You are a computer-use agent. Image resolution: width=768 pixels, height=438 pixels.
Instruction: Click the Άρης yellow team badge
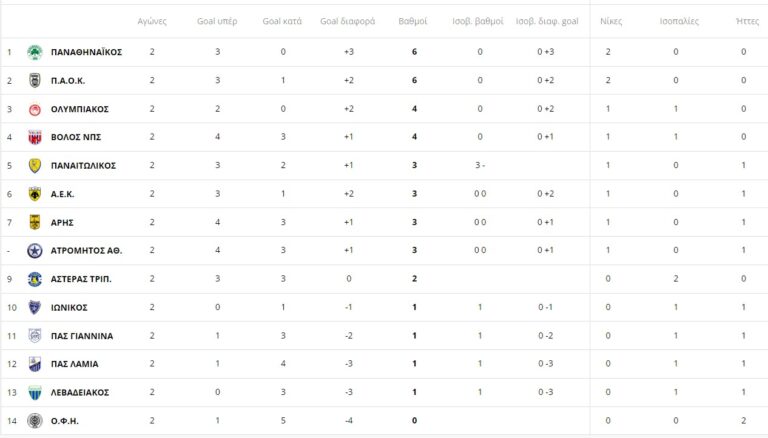[x=34, y=222]
